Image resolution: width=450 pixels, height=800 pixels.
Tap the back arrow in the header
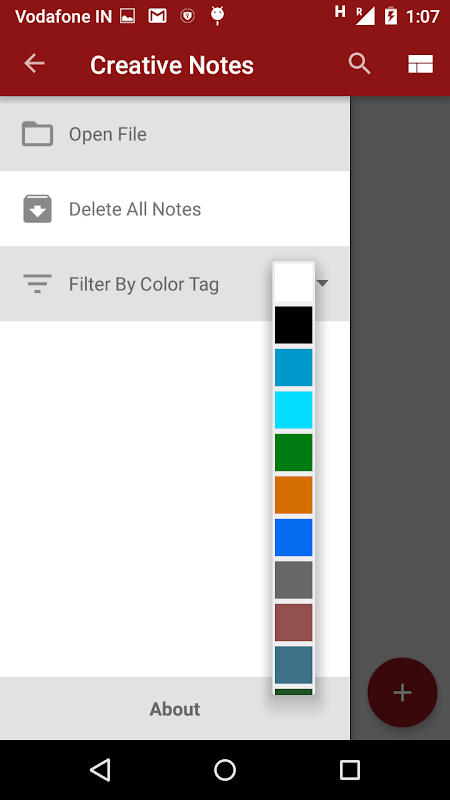coord(34,64)
